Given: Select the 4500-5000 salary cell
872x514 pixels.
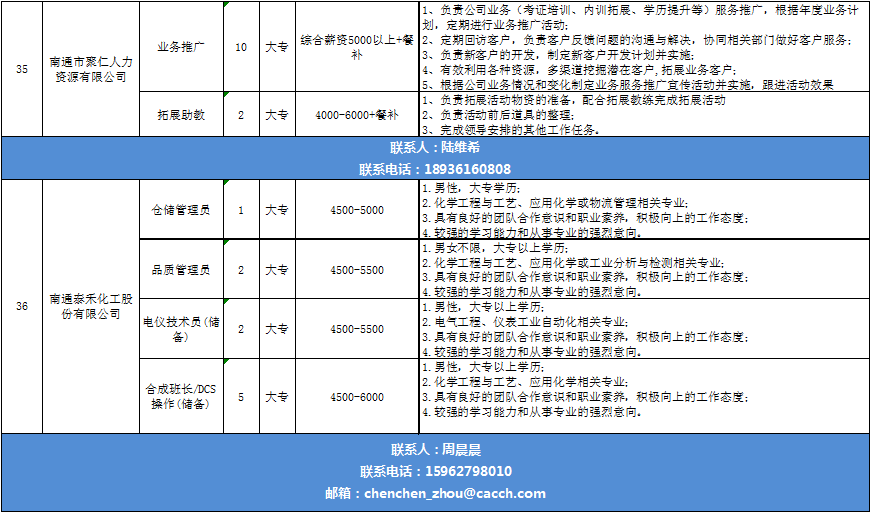Looking at the screenshot, I should [357, 210].
